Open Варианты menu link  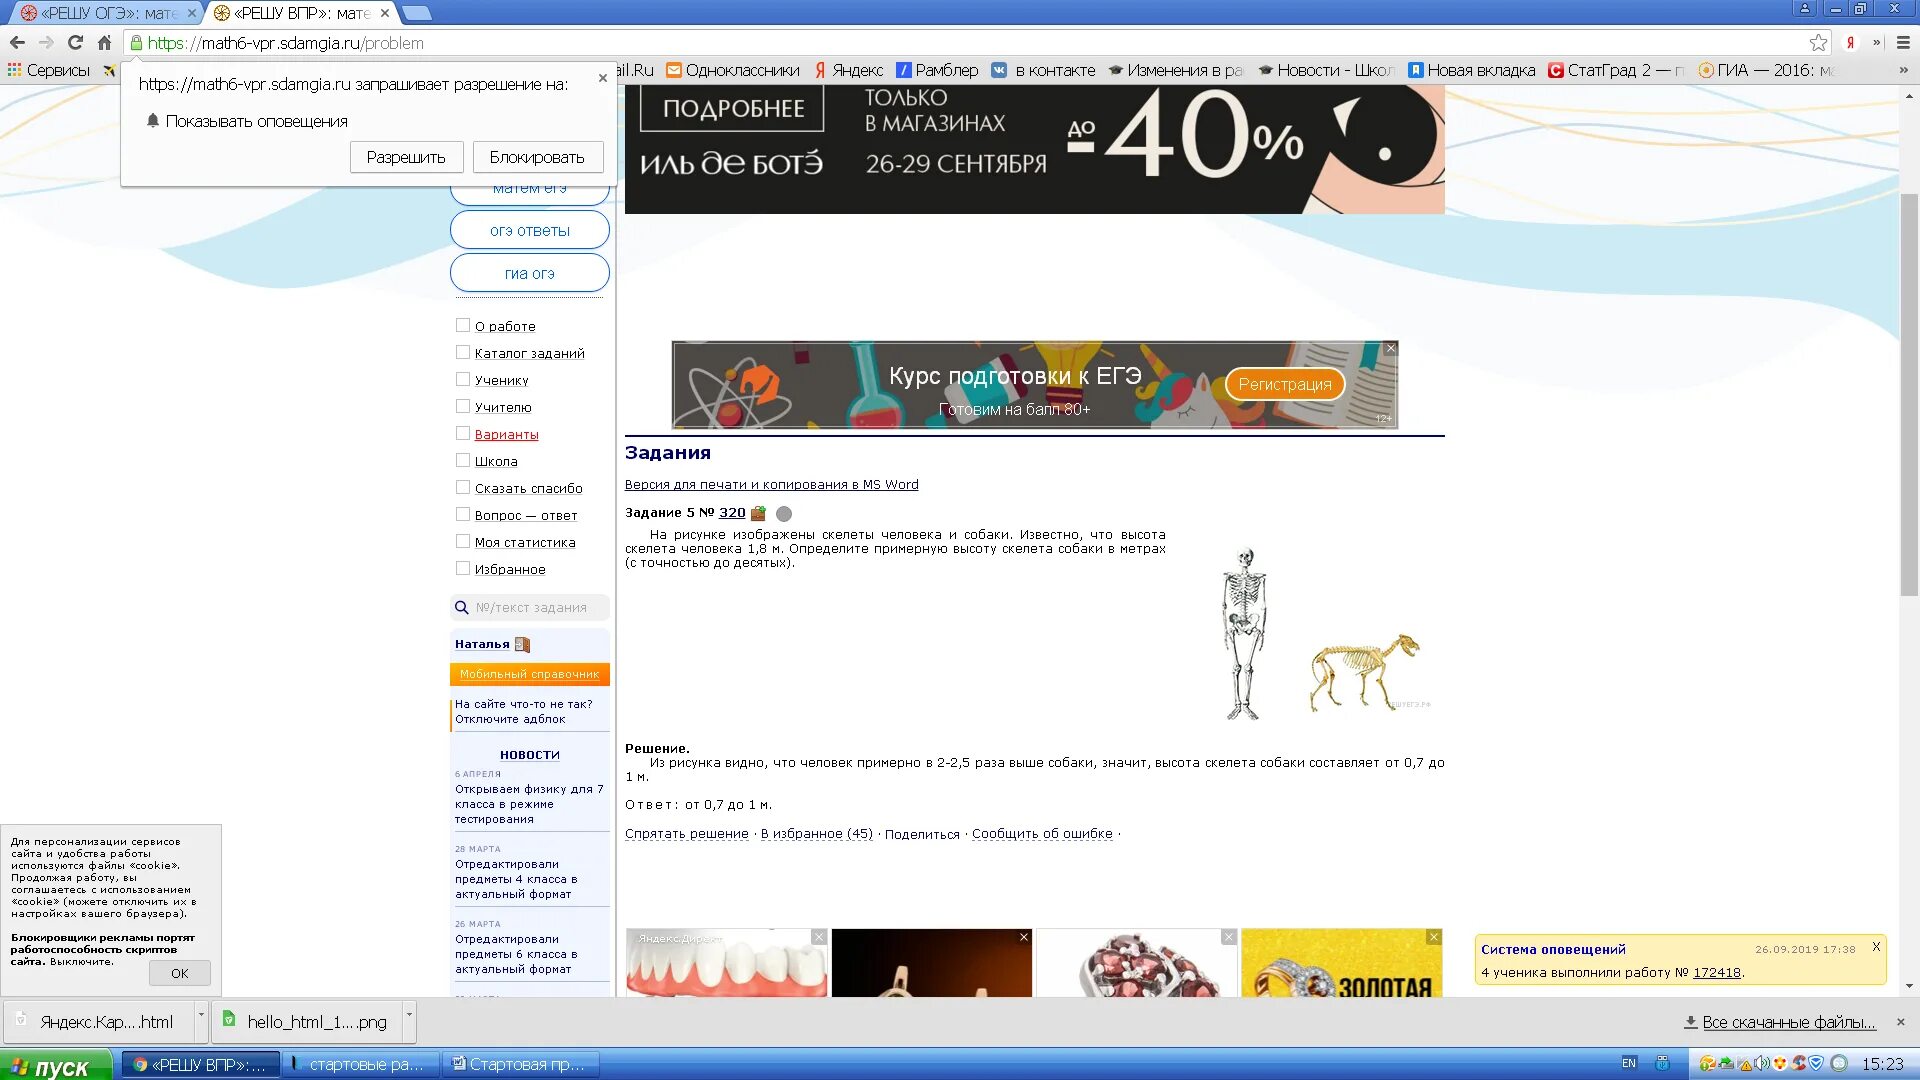(x=506, y=434)
